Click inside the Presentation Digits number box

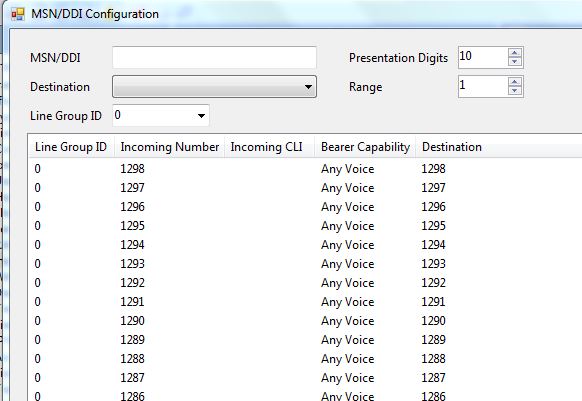coord(483,58)
